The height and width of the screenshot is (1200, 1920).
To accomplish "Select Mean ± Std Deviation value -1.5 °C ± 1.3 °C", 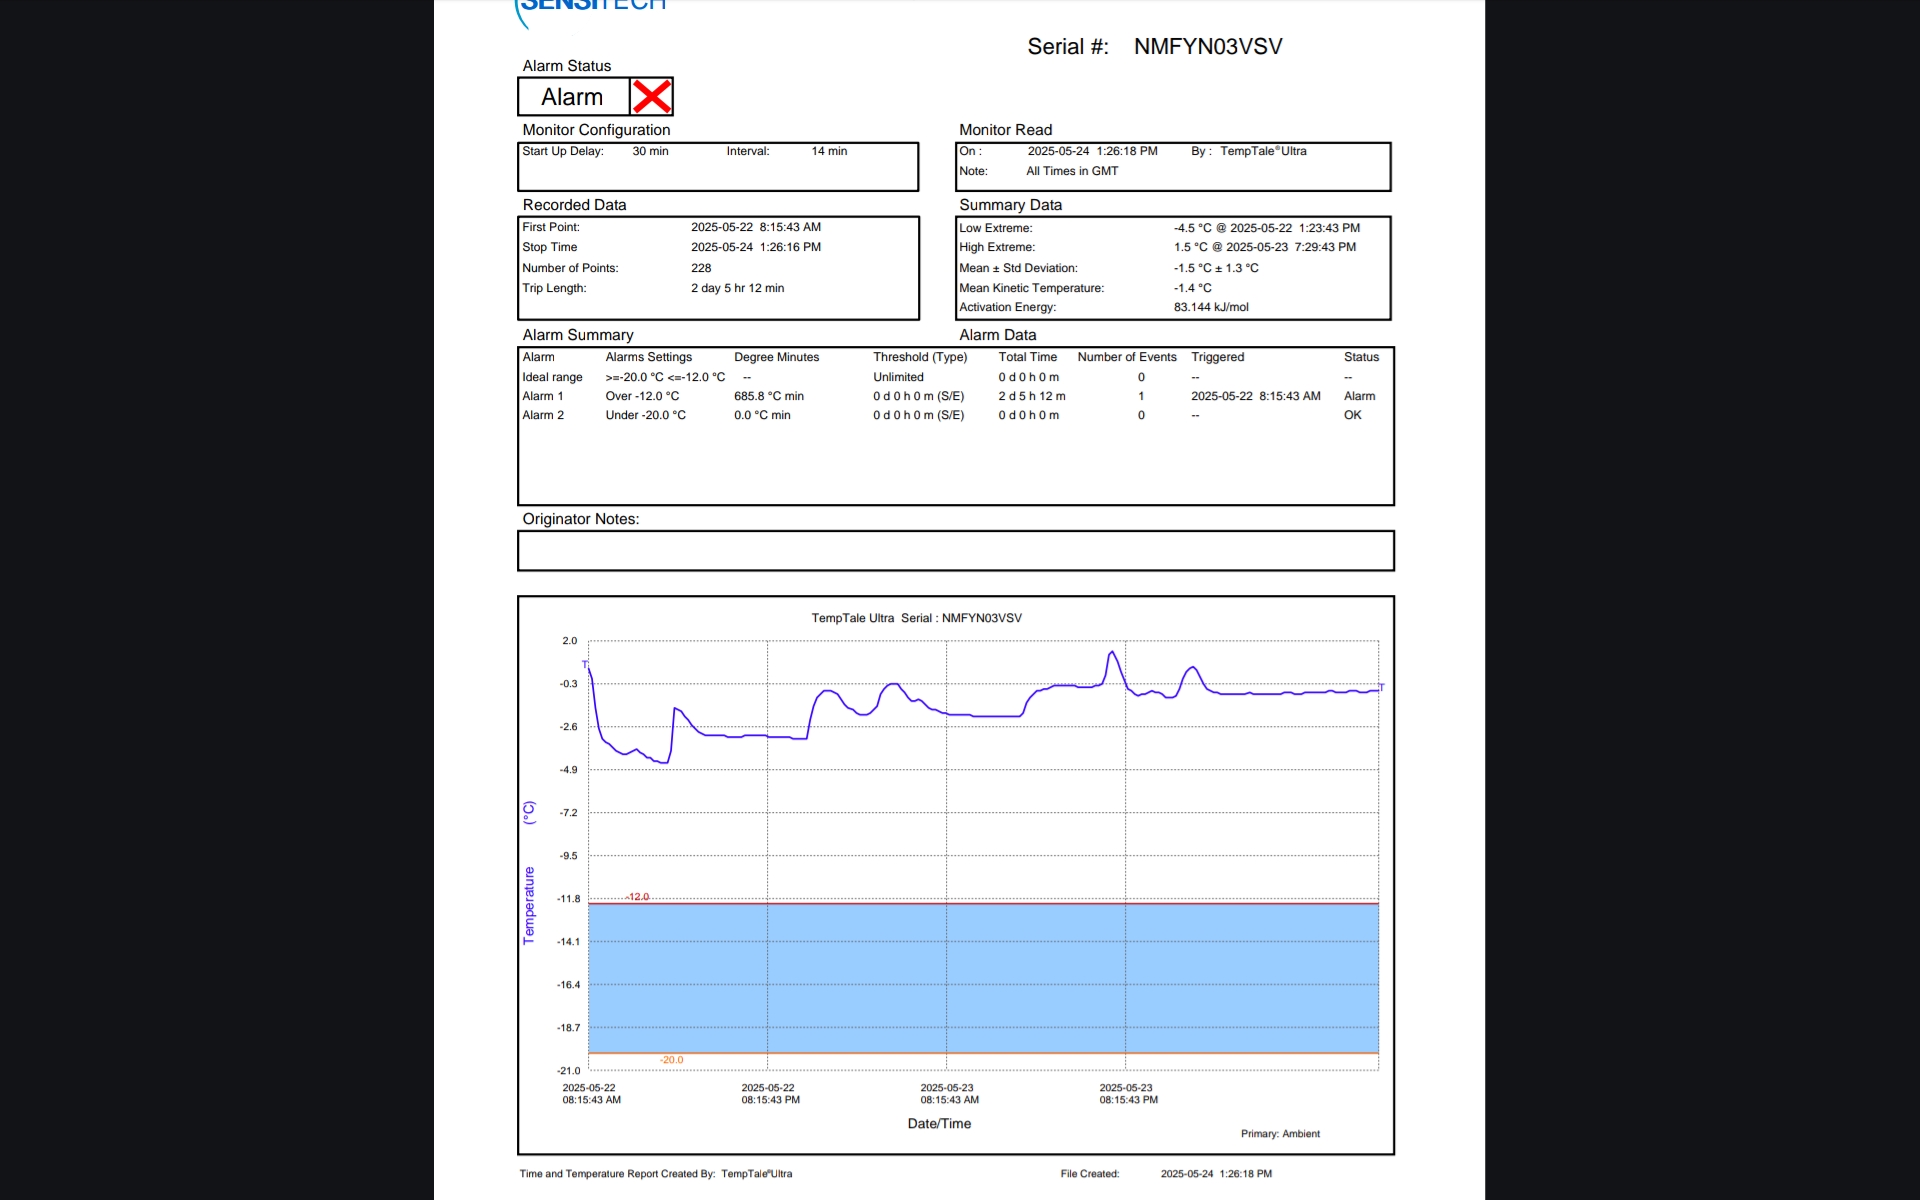I will click(x=1216, y=268).
